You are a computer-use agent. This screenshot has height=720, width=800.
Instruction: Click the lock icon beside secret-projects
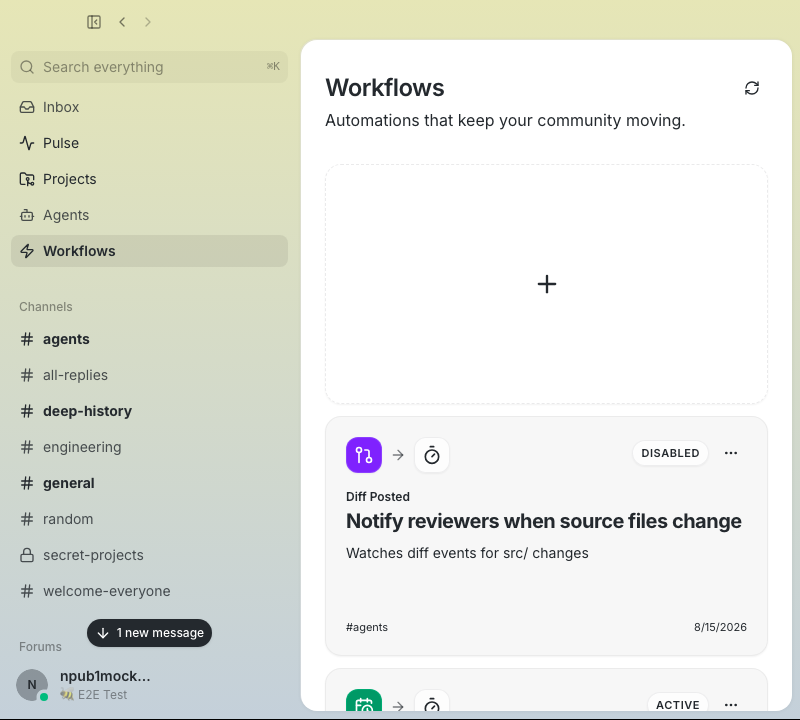click(27, 555)
